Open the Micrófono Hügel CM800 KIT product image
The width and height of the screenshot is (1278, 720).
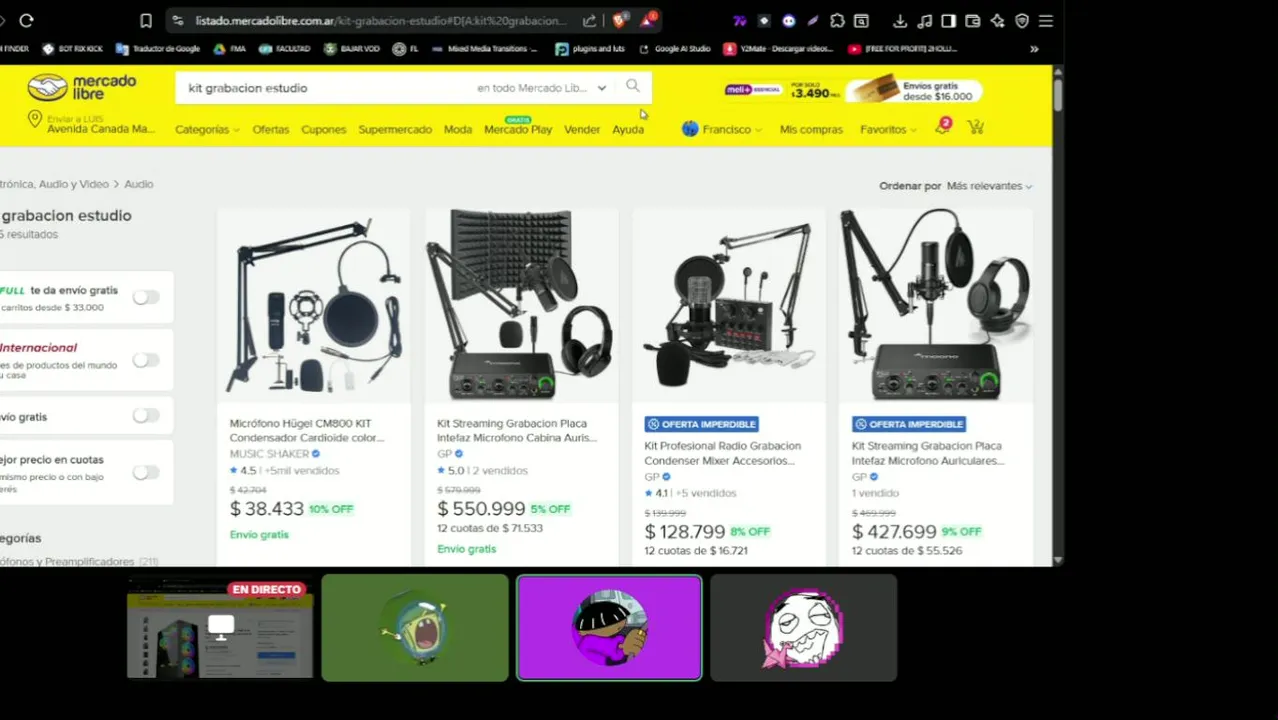point(314,305)
